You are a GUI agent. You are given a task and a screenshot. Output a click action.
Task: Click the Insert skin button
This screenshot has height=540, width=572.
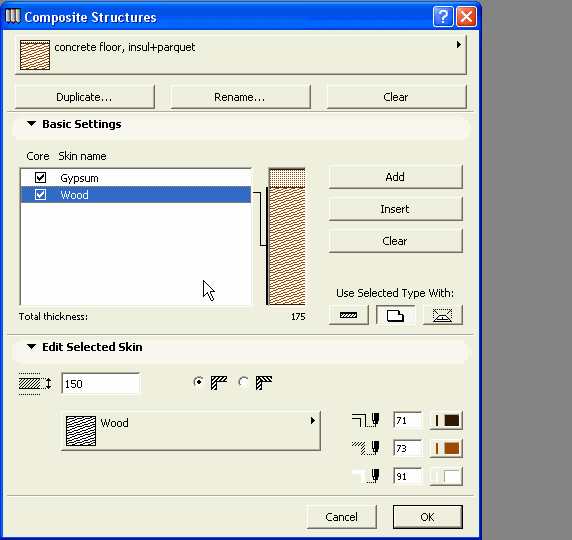point(395,209)
